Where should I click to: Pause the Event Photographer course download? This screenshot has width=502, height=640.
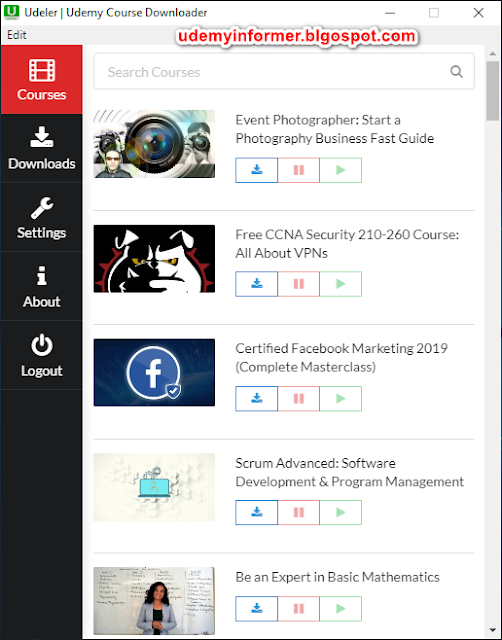298,170
